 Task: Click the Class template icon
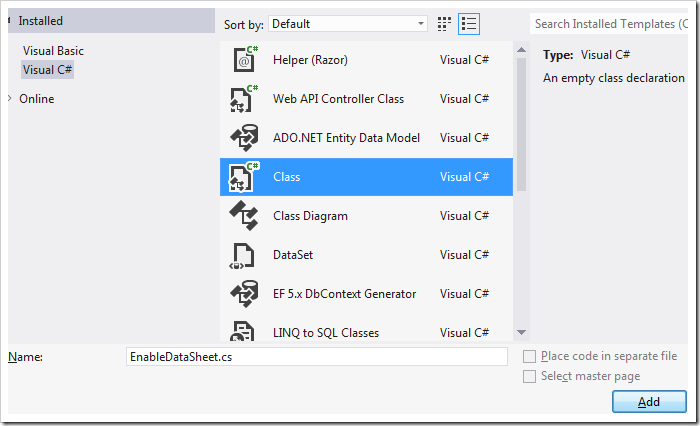[x=244, y=177]
